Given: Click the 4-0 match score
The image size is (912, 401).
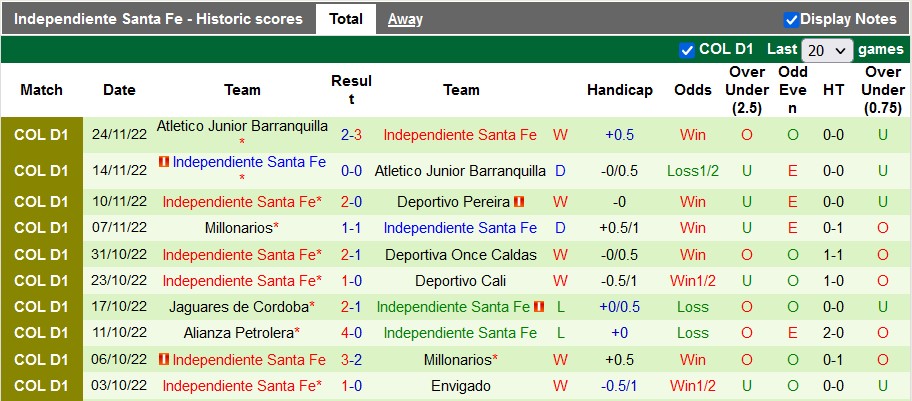Looking at the screenshot, I should (x=351, y=333).
